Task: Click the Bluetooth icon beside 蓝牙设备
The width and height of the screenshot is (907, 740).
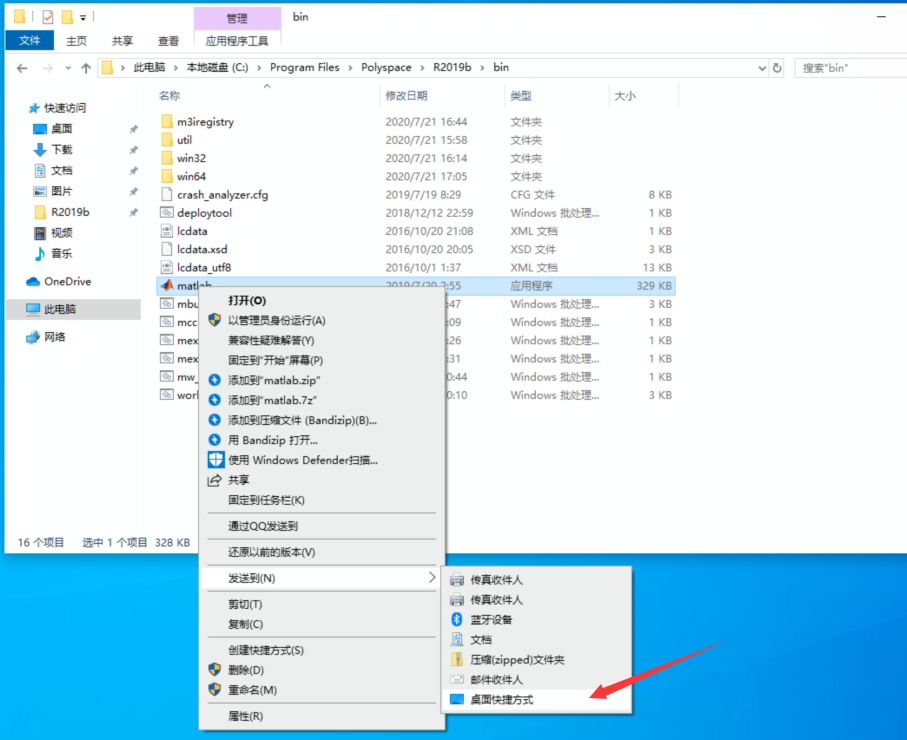Action: coord(456,619)
